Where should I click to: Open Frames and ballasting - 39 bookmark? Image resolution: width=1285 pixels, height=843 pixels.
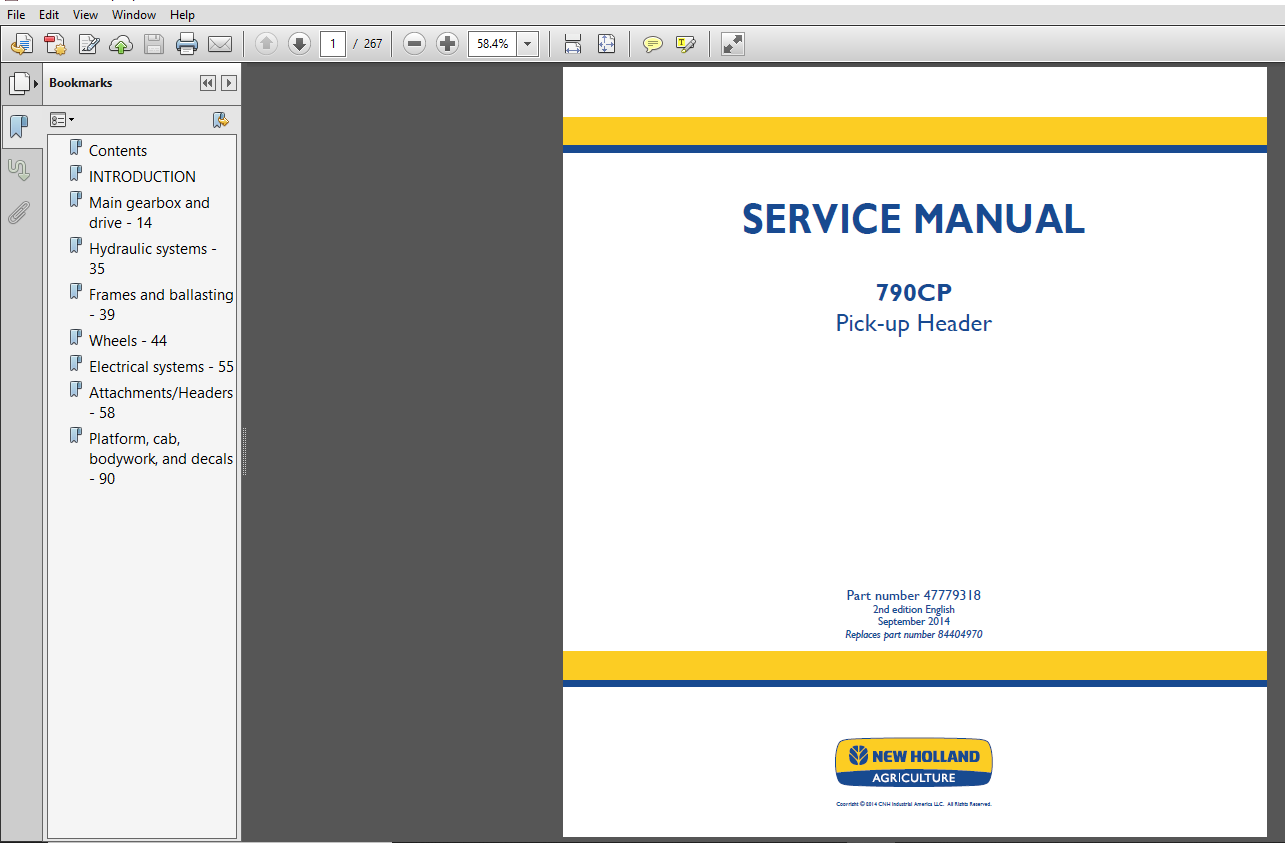coord(161,305)
